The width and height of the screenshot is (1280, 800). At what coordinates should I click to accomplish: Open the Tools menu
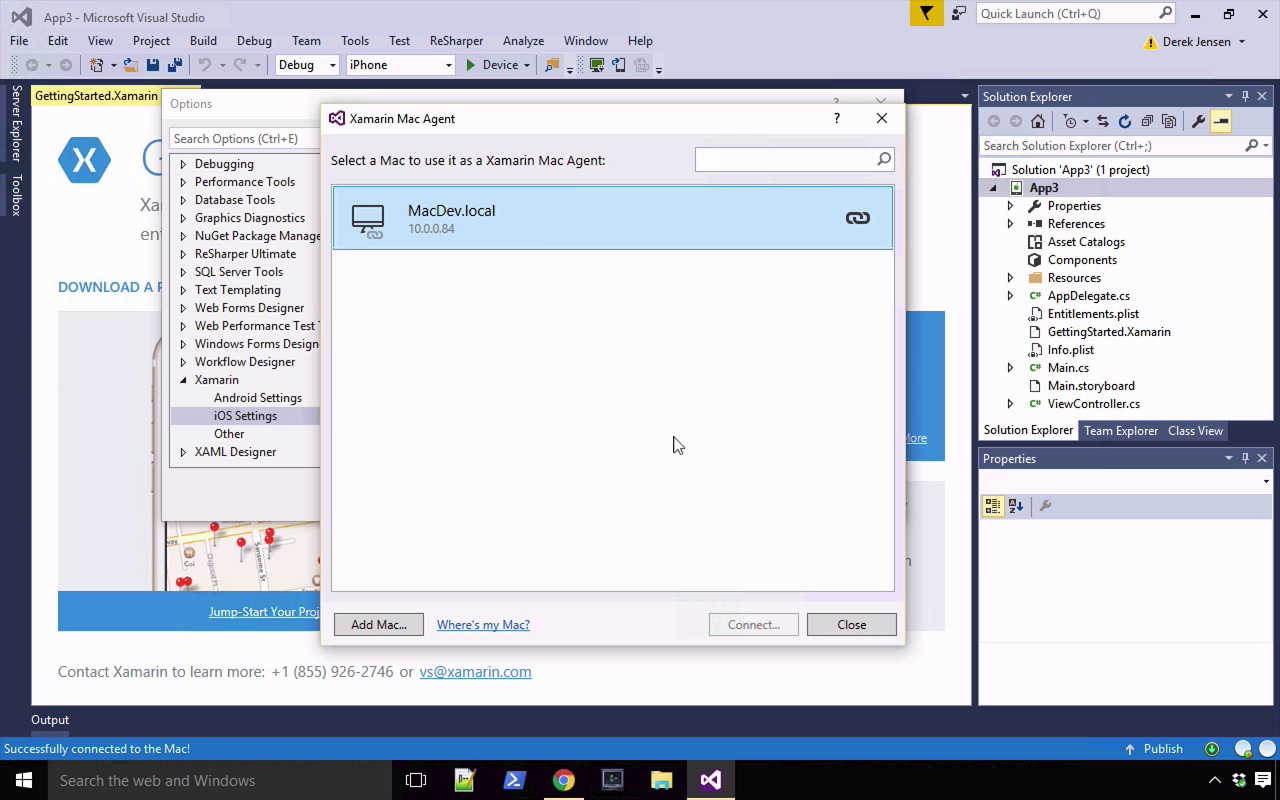pyautogui.click(x=355, y=41)
